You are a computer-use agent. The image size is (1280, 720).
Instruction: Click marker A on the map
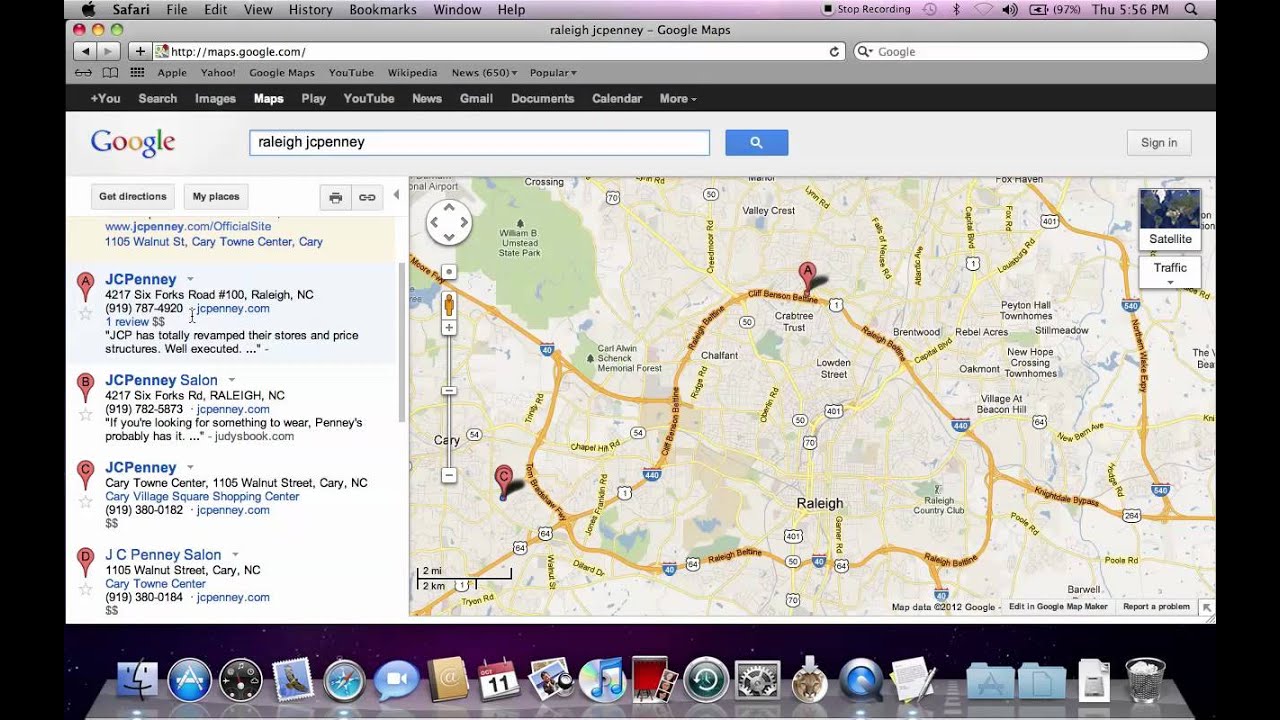[x=807, y=276]
